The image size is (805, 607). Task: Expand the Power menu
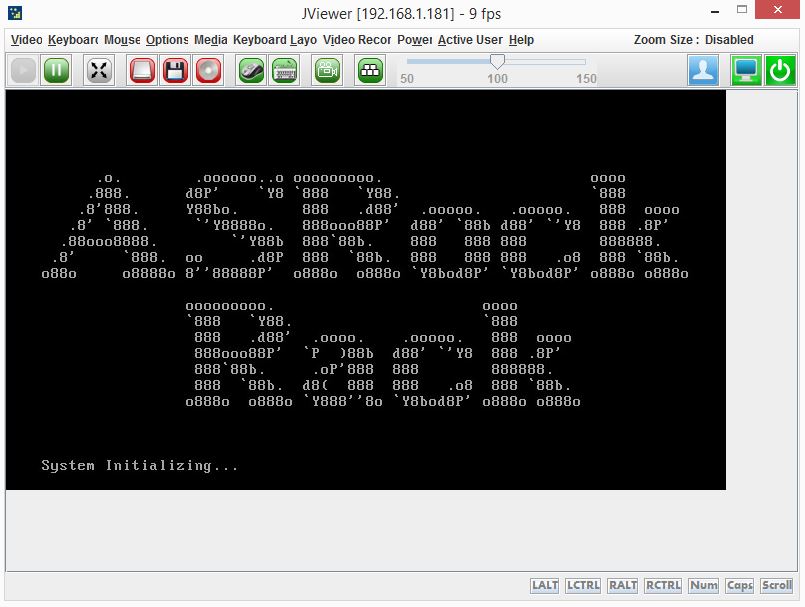[x=414, y=40]
